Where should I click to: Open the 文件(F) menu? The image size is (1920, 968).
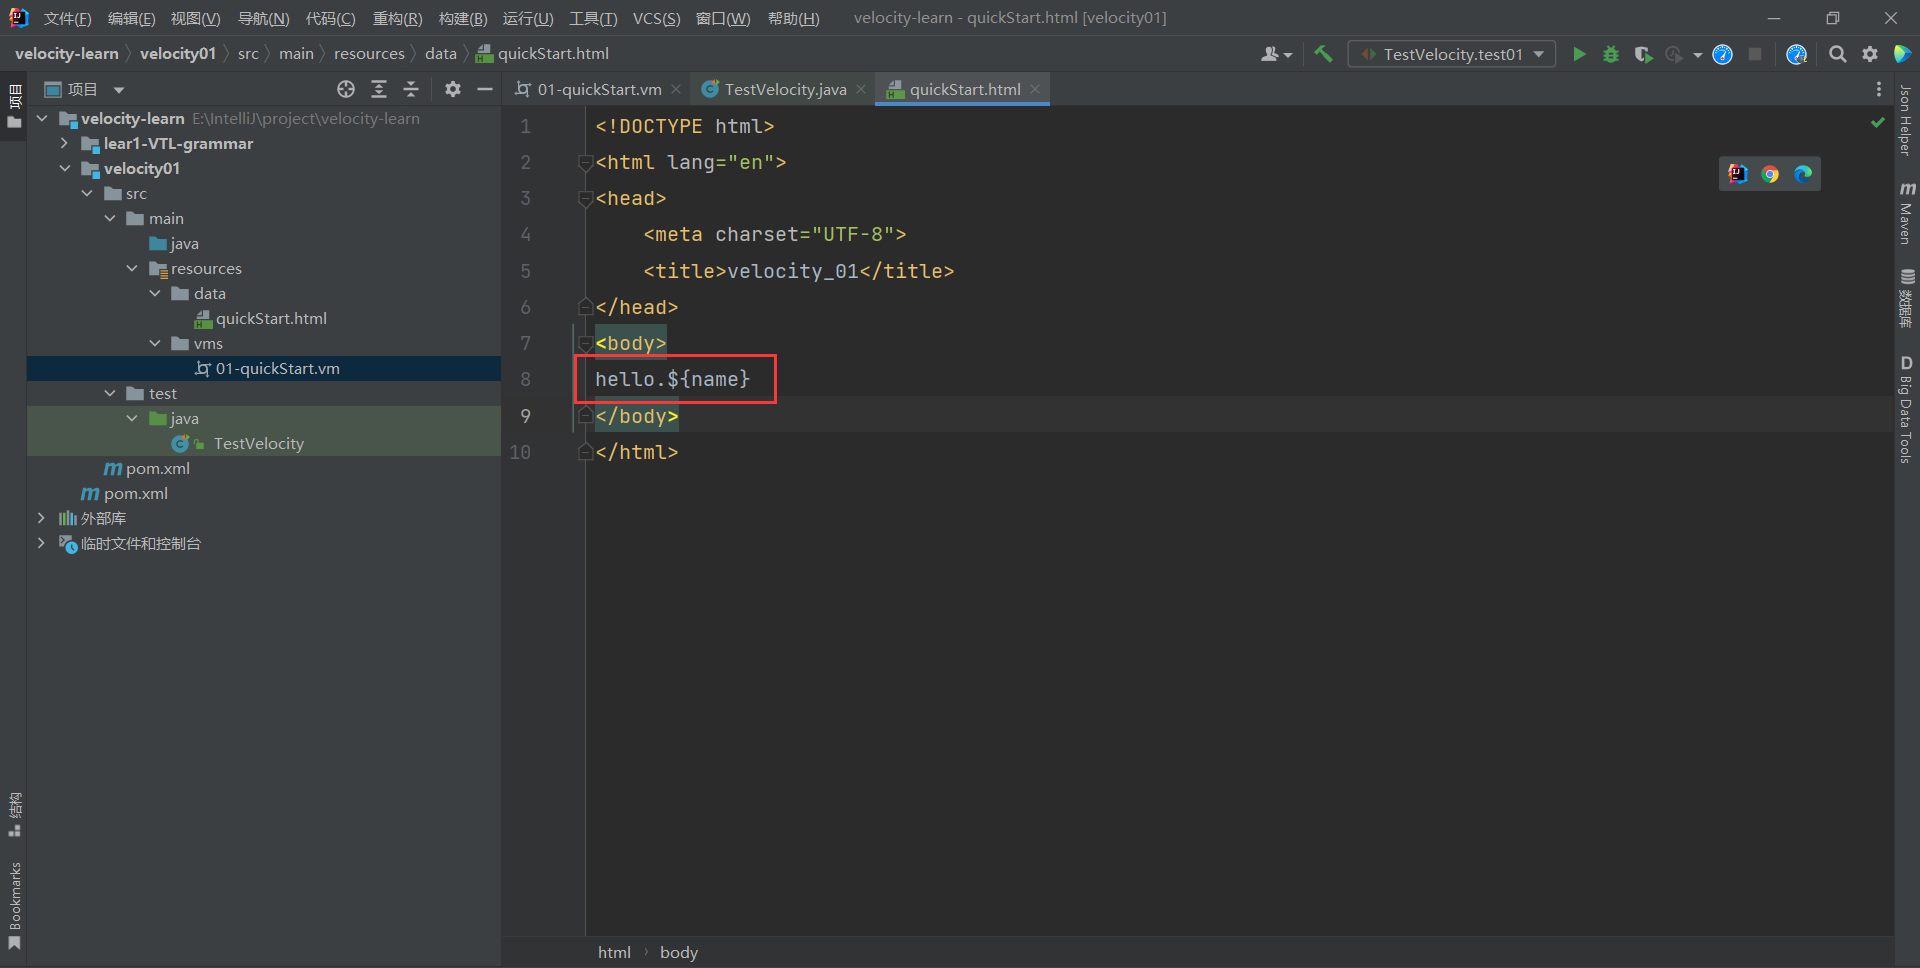point(67,18)
